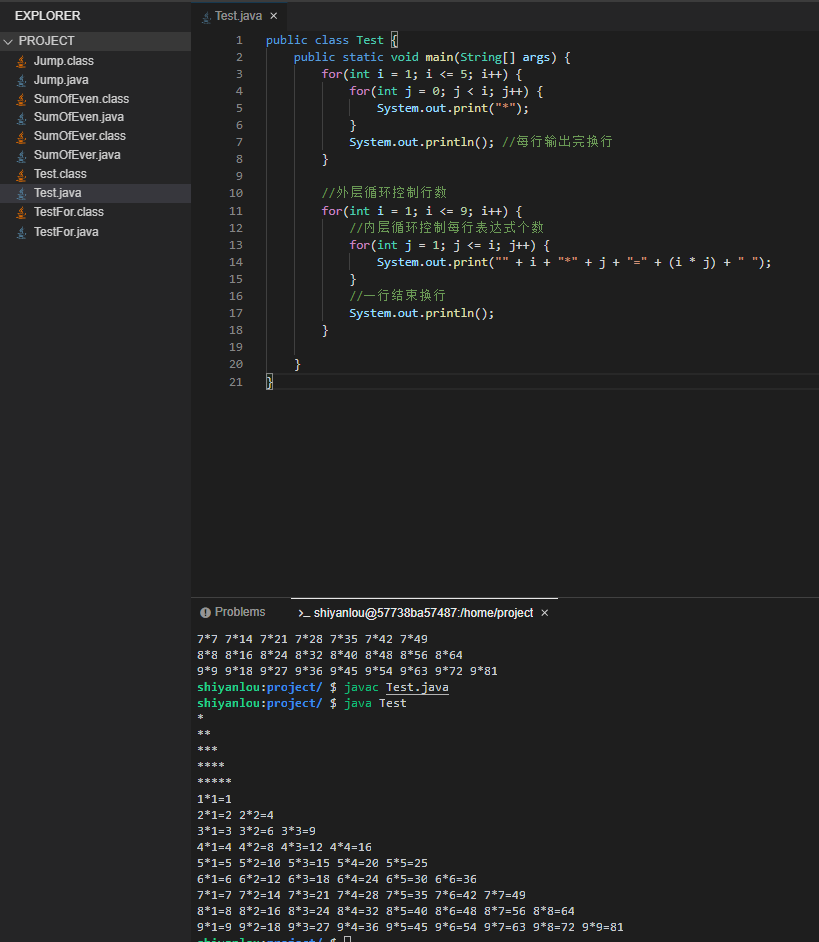Click the PROJECT section title

point(46,41)
